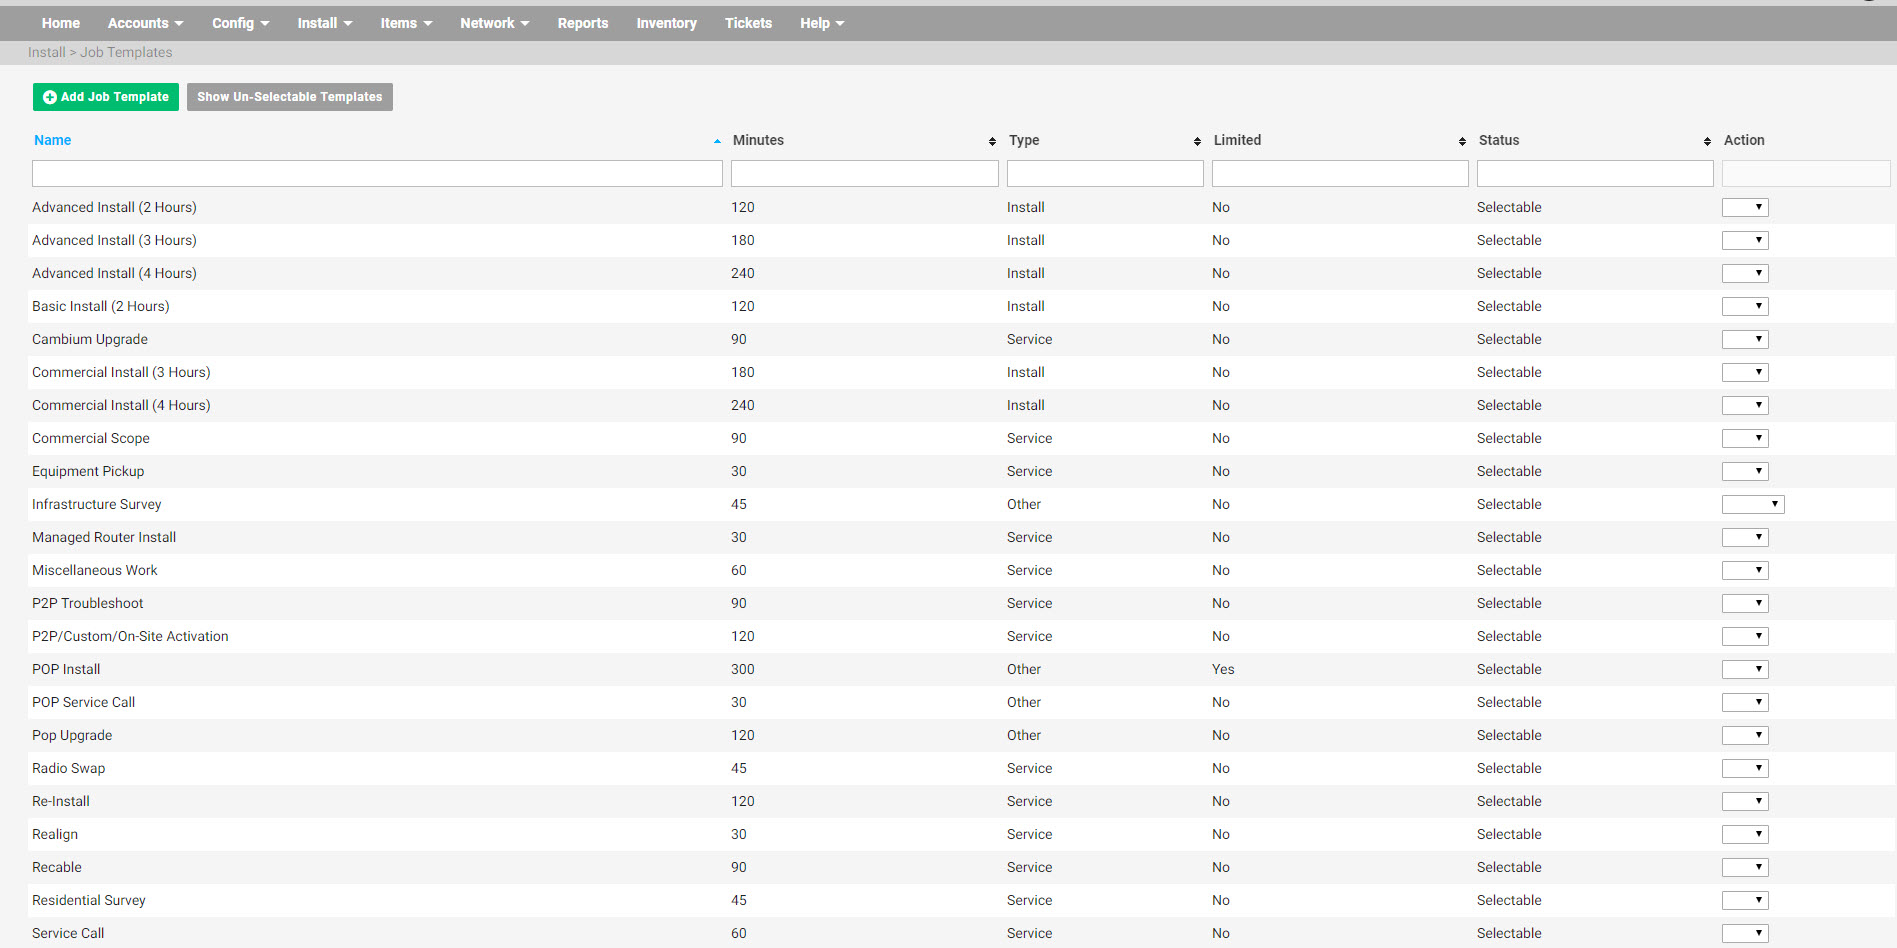Click the Status column sort arrows
Image resolution: width=1897 pixels, height=948 pixels.
point(1707,141)
